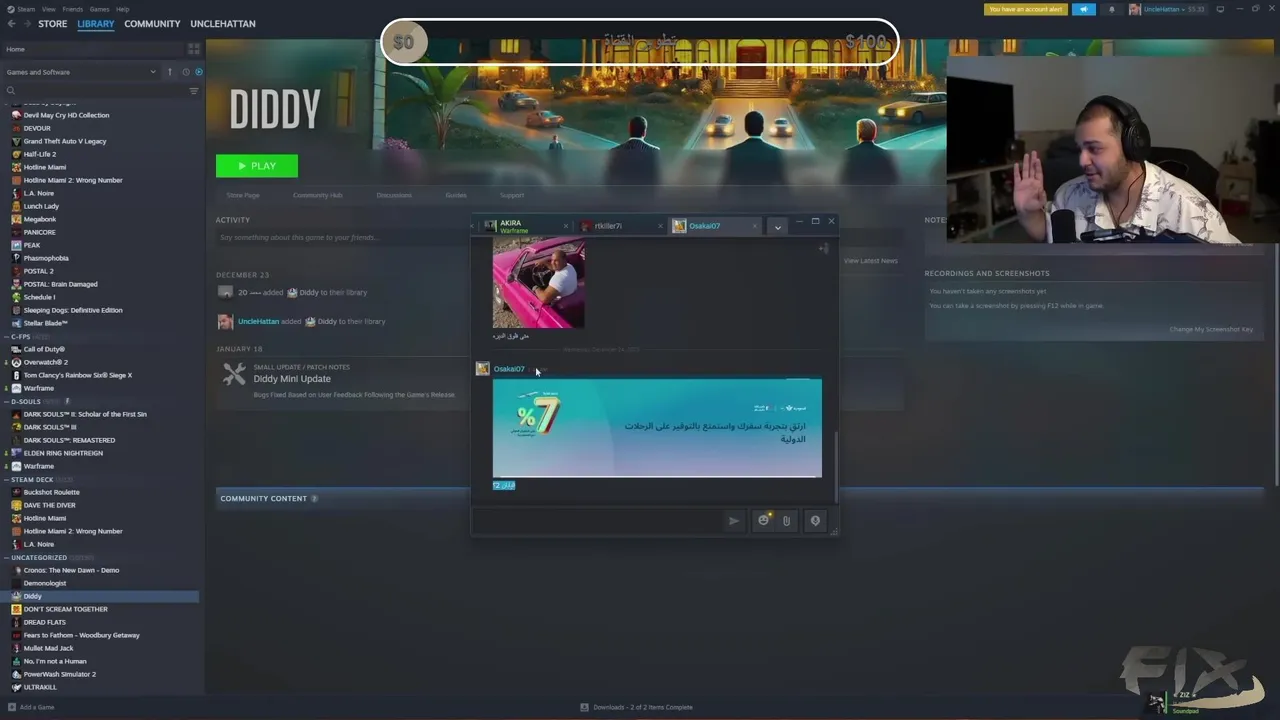
Task: Go back with the left arrow
Action: click(x=12, y=24)
